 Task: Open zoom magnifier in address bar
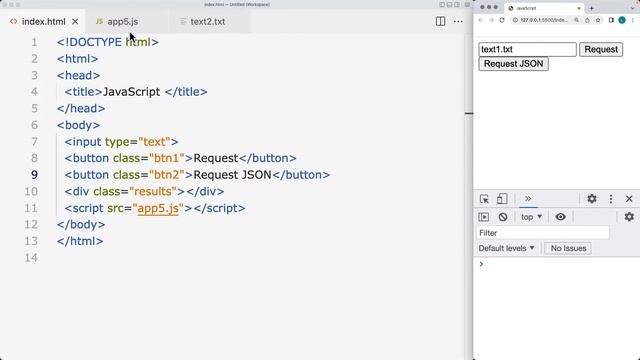pos(576,20)
